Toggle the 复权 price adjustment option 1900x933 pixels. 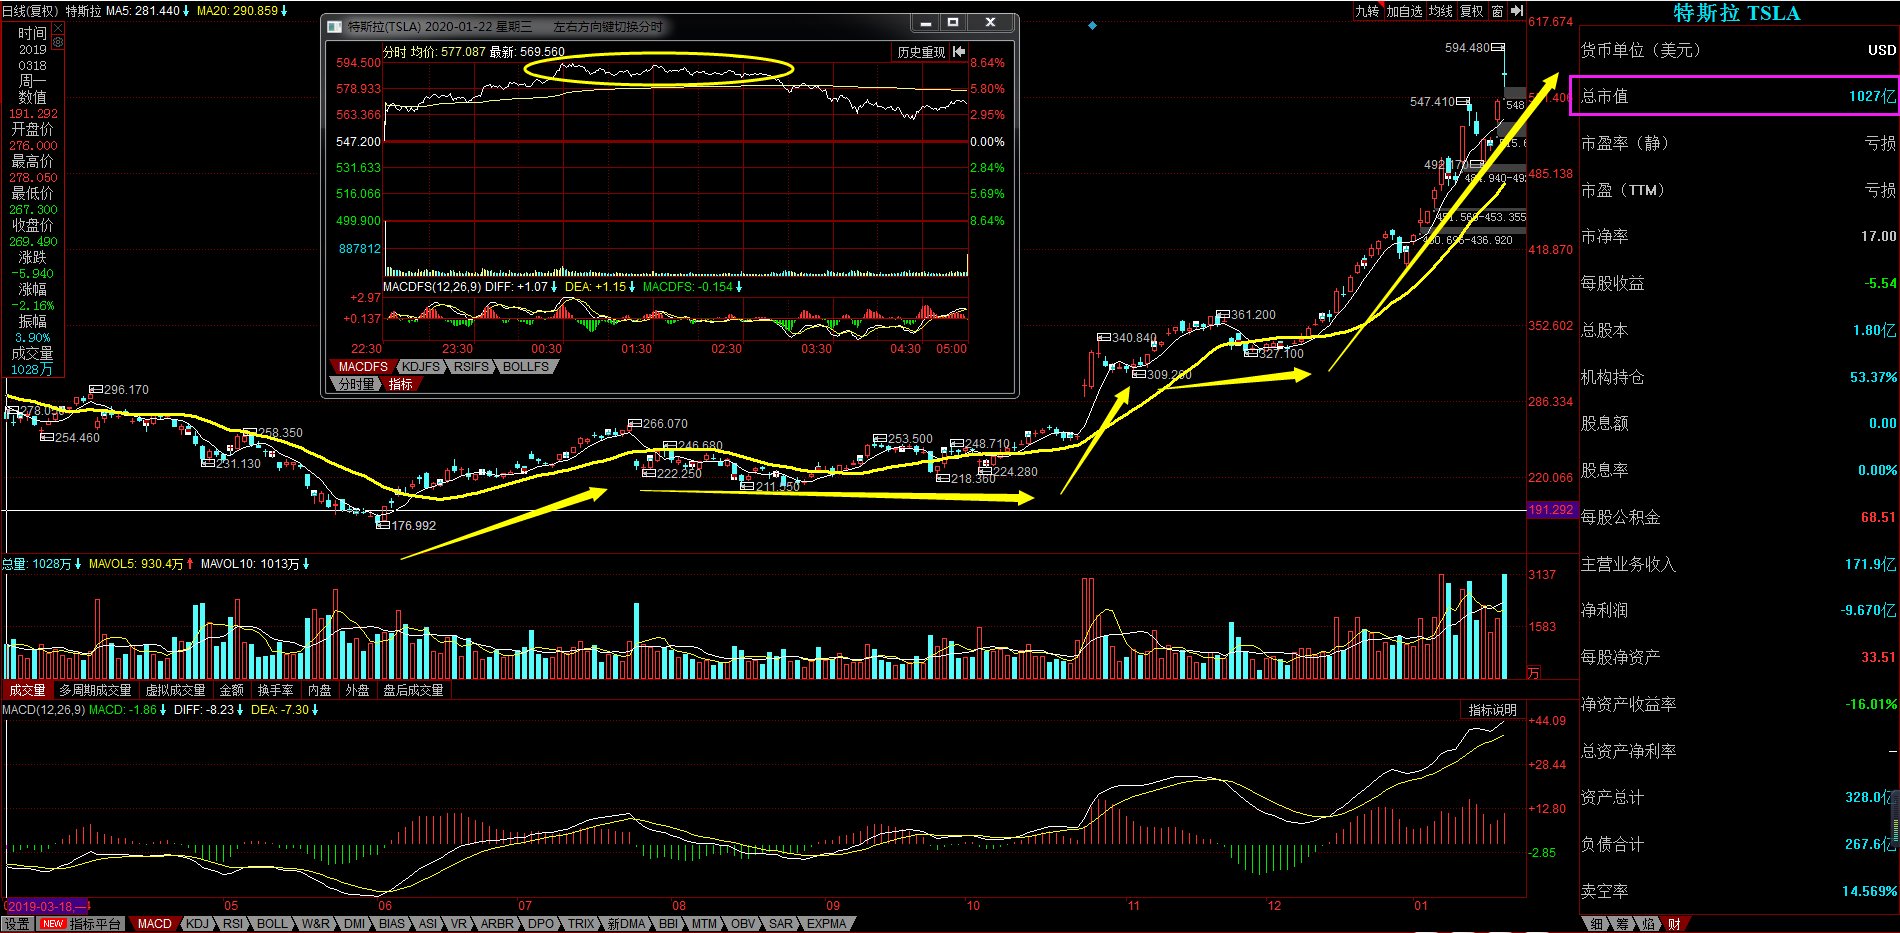[x=1472, y=11]
